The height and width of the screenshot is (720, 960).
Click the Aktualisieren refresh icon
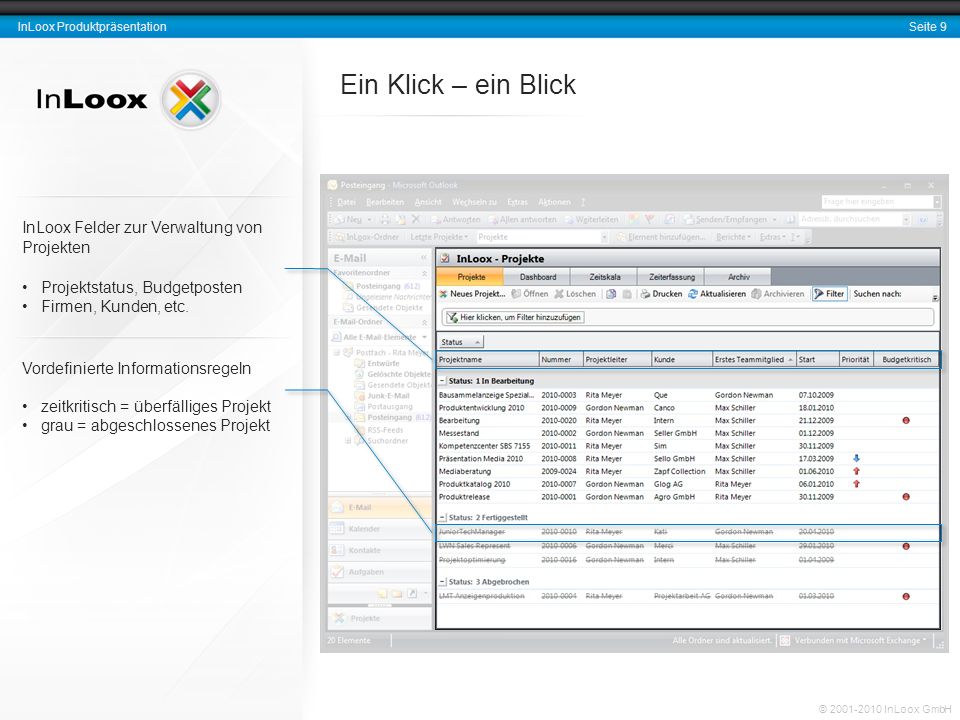point(693,294)
